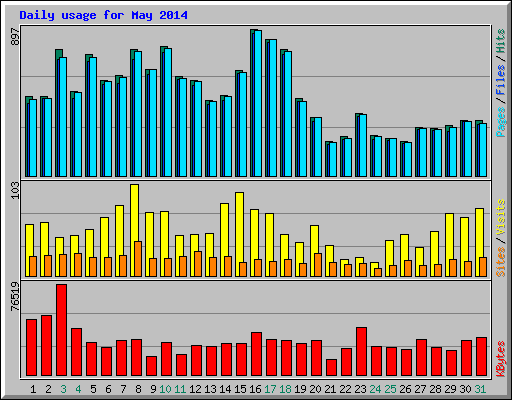The width and height of the screenshot is (512, 400).
Task: Click day 1 on the x-axis
Action: coord(33,389)
